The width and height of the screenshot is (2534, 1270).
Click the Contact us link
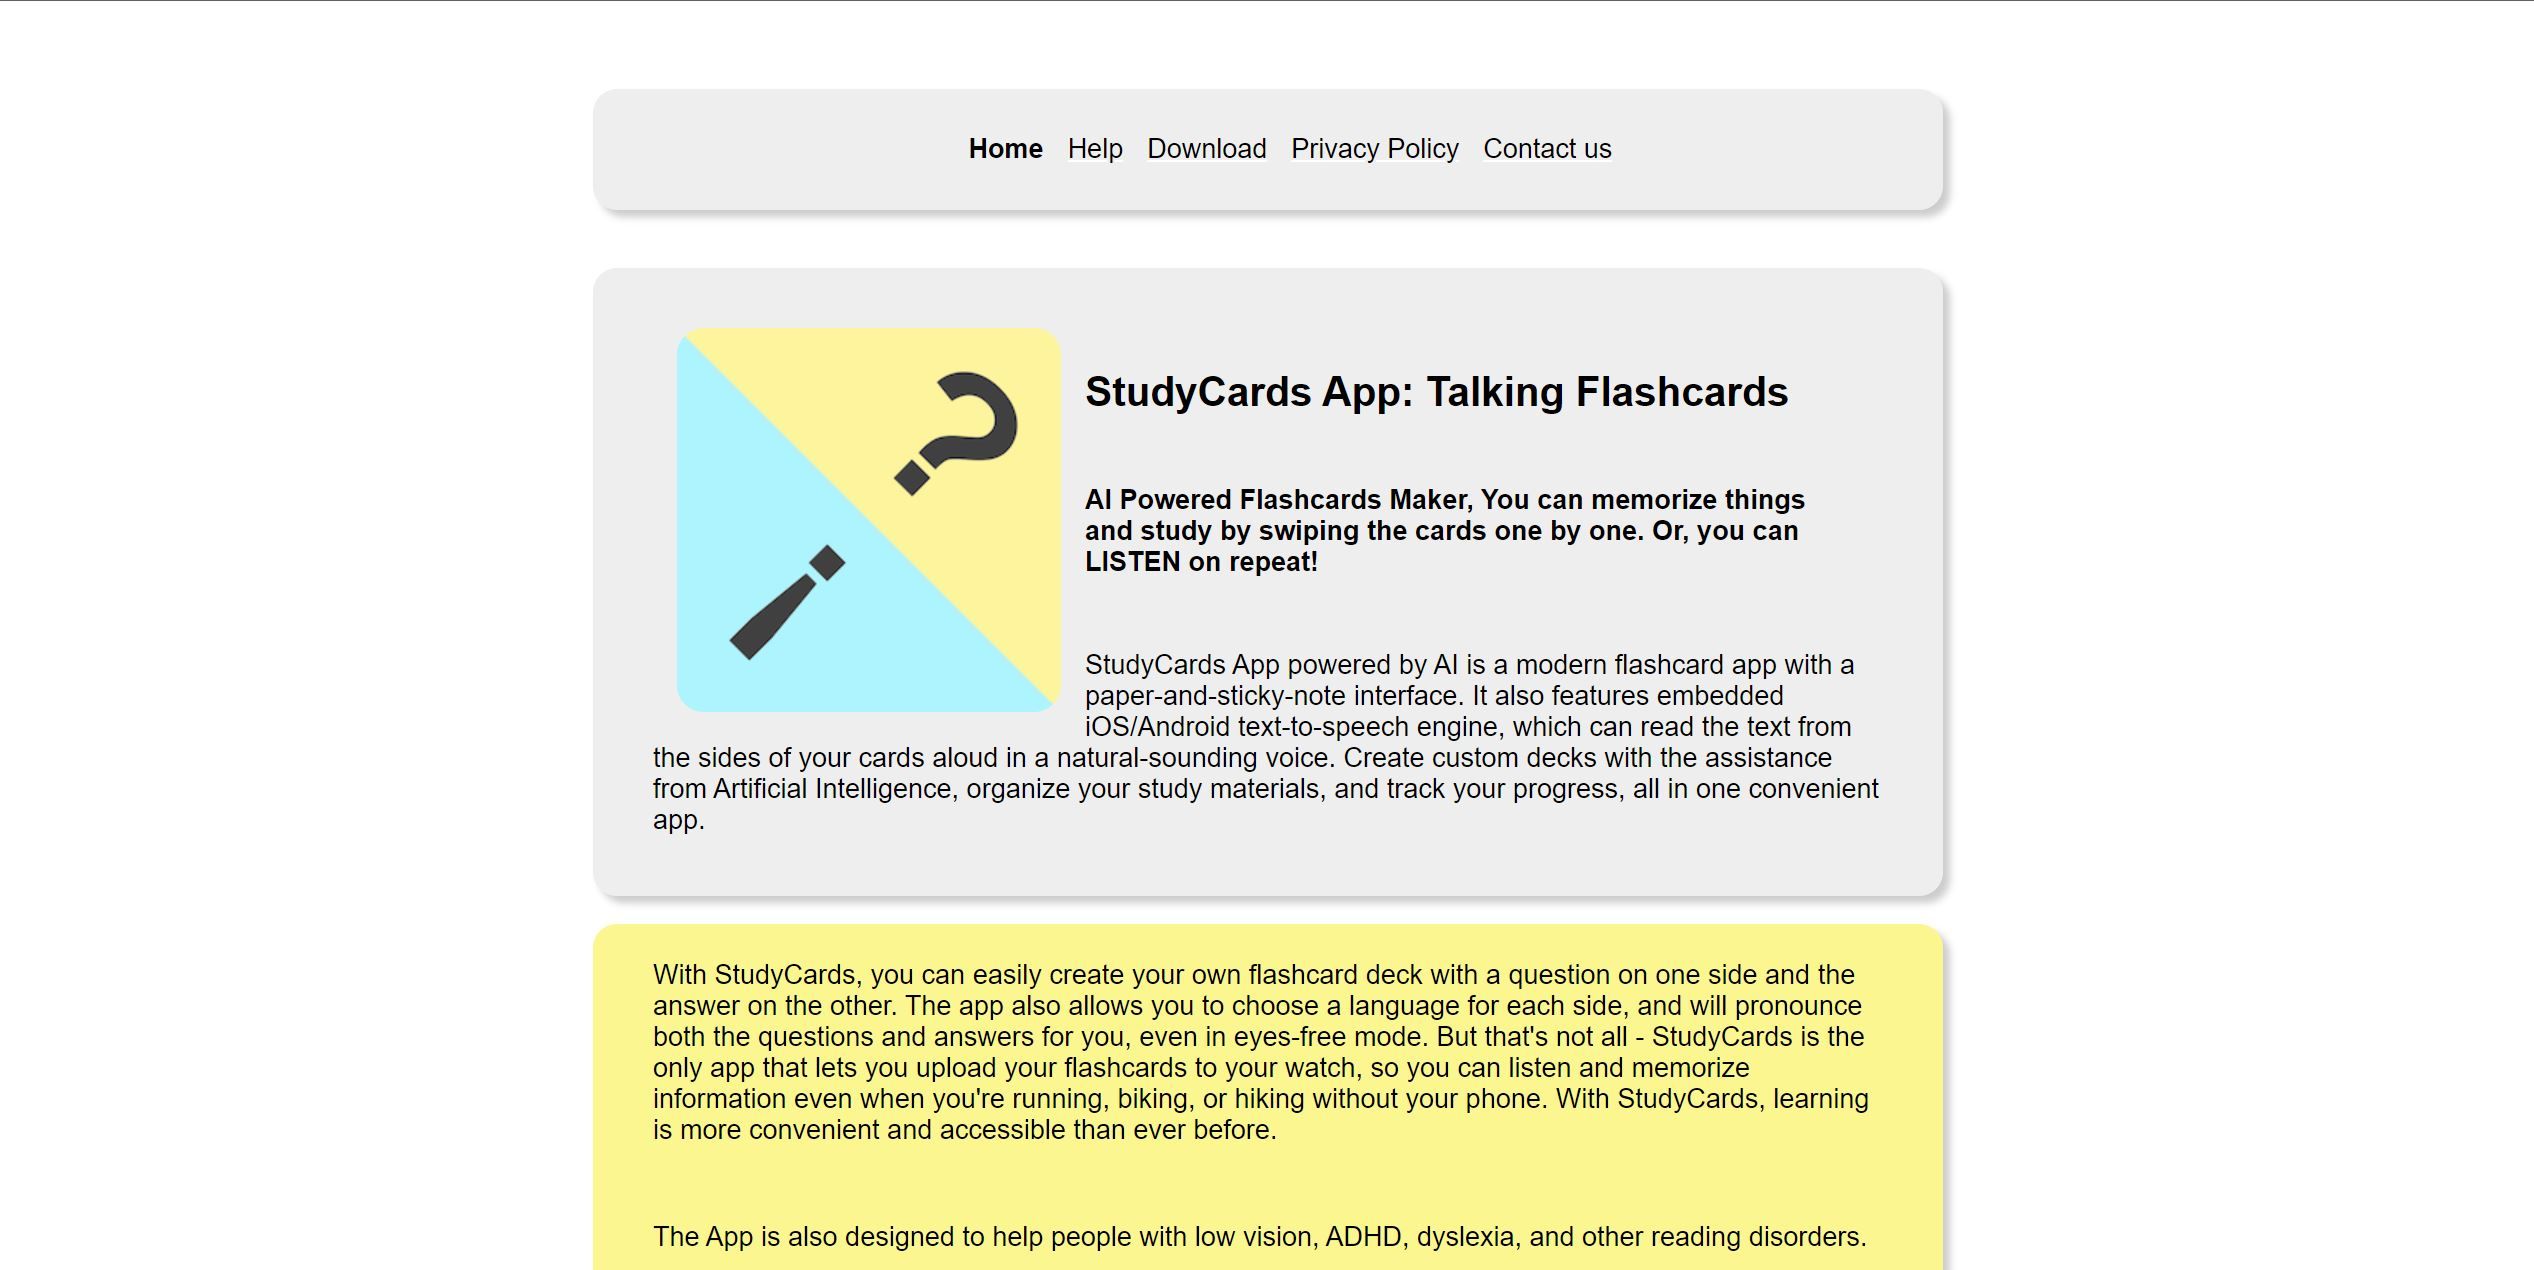pyautogui.click(x=1546, y=147)
